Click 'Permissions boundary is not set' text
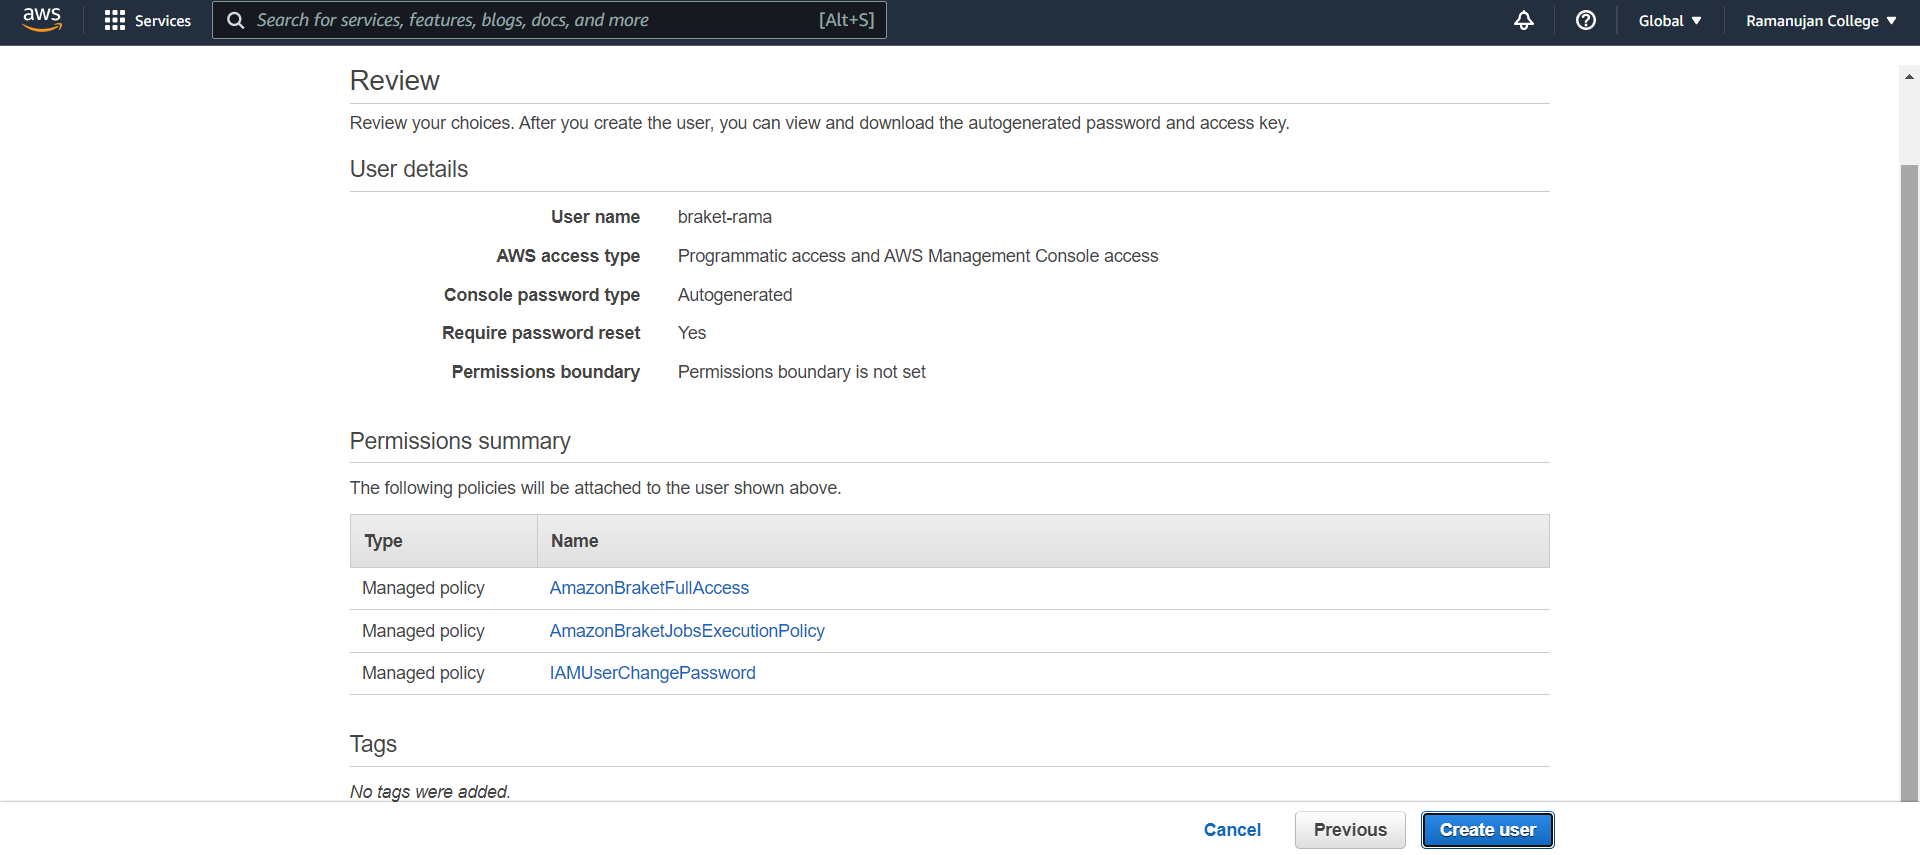Image resolution: width=1920 pixels, height=855 pixels. (x=801, y=372)
